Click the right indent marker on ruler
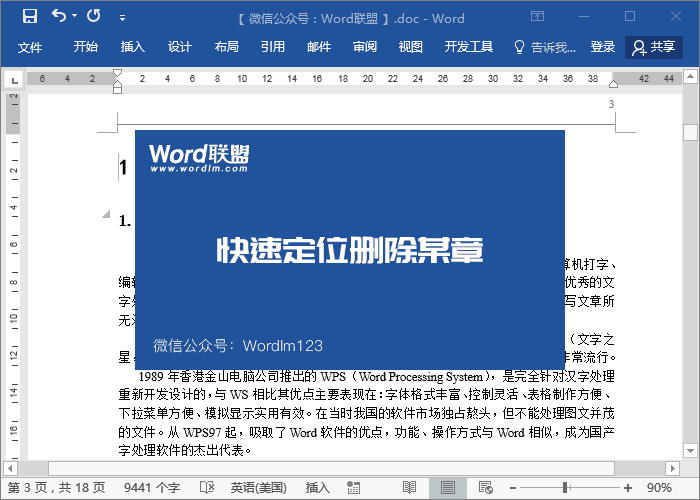700x500 pixels. point(613,84)
